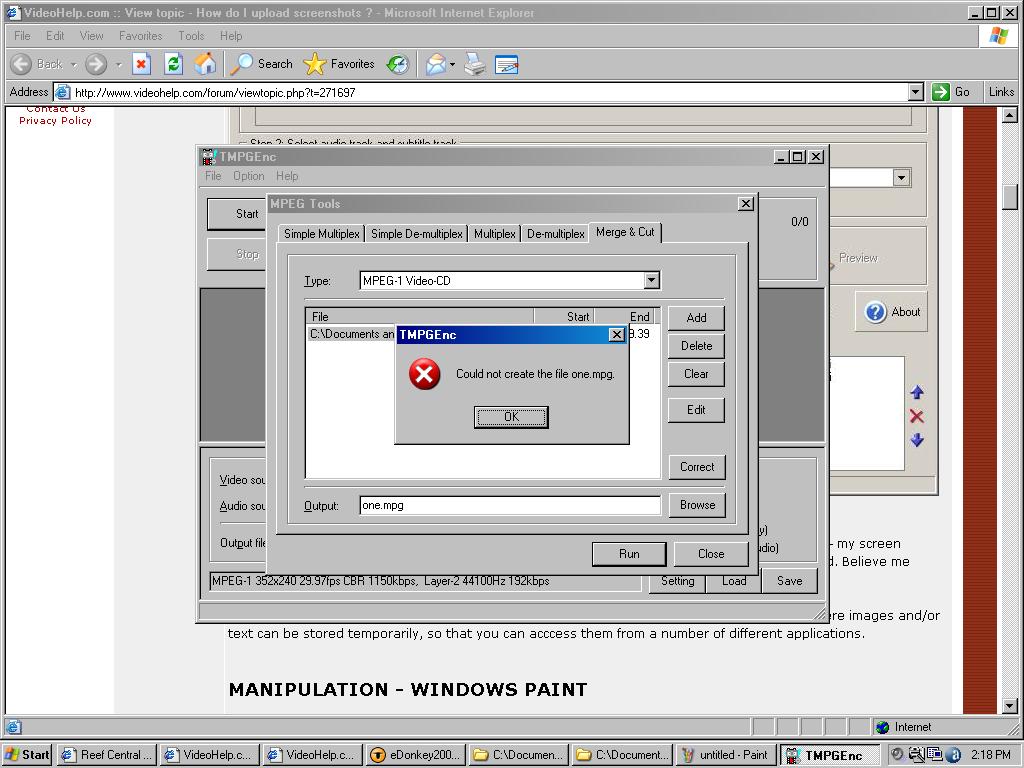This screenshot has height=768, width=1024.
Task: Open the TMPGEnc Option menu
Action: [249, 176]
